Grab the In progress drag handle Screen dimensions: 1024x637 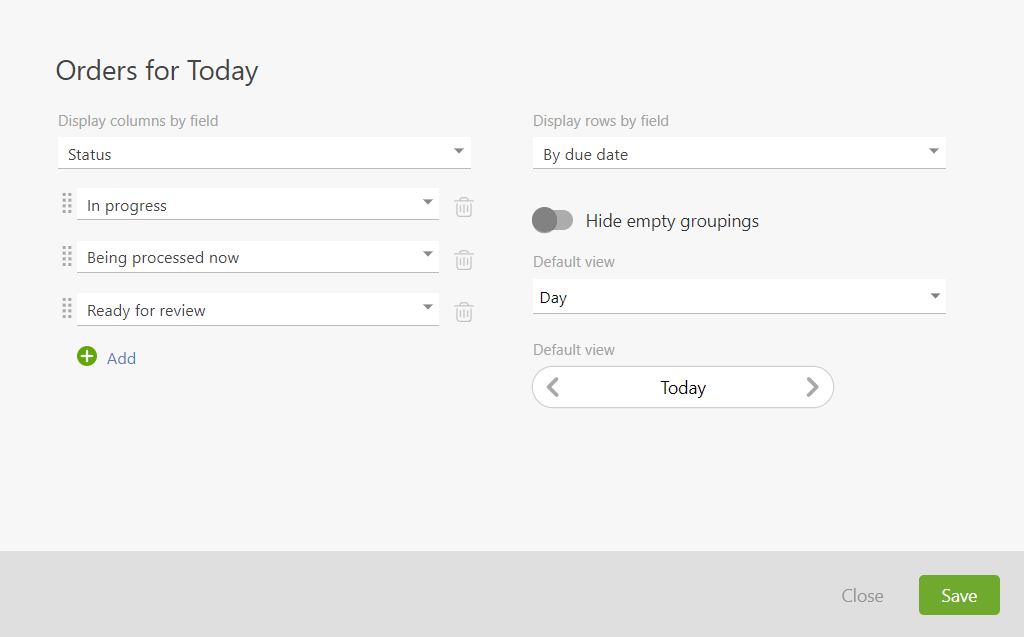67,203
